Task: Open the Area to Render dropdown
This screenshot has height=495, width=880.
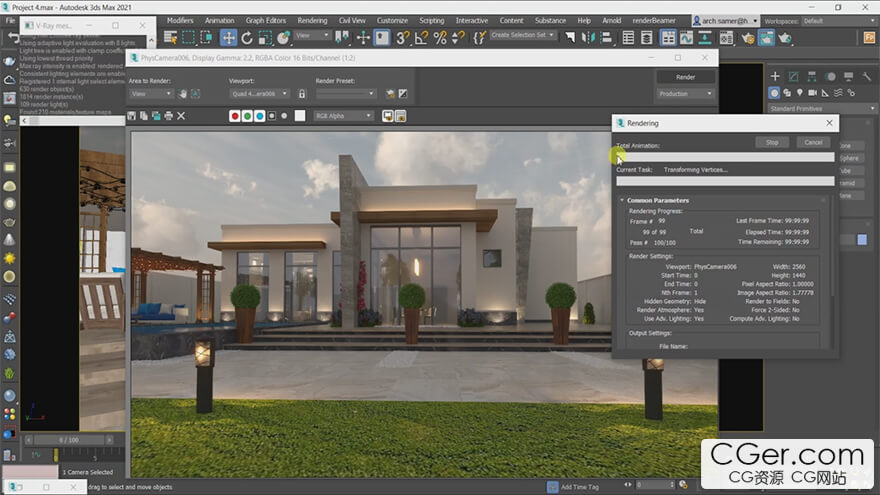Action: point(151,94)
